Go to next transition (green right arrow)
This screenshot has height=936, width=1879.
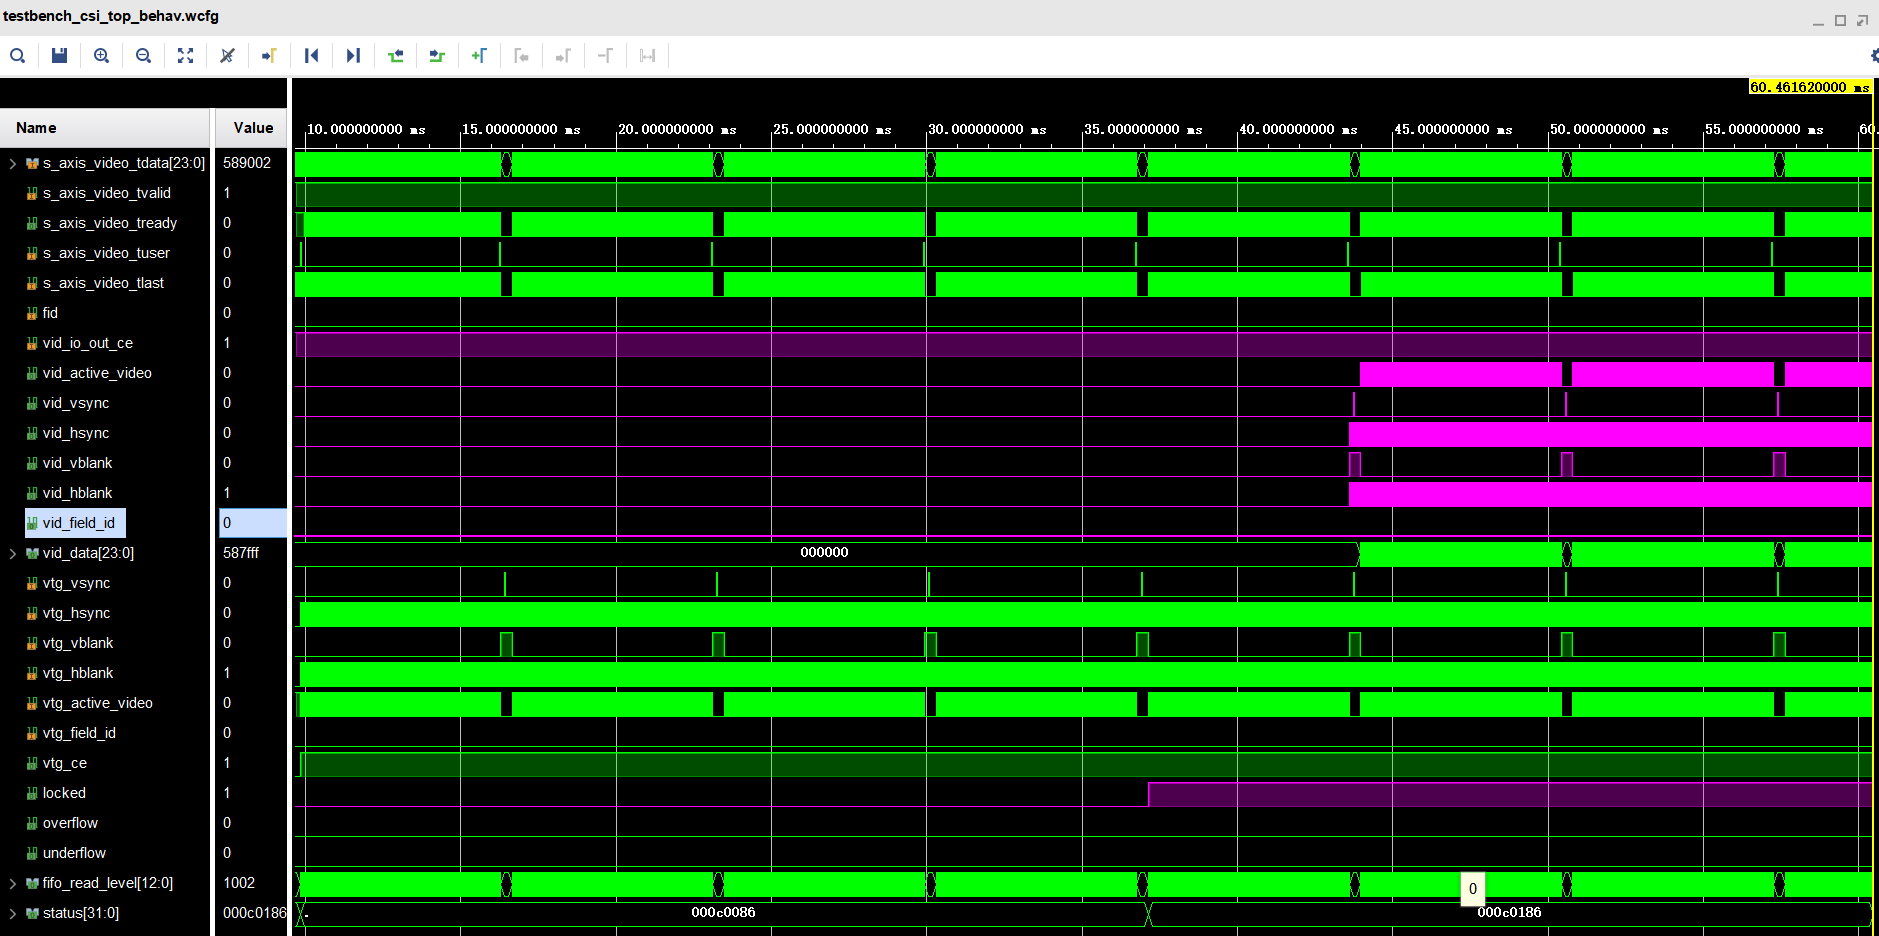point(437,55)
